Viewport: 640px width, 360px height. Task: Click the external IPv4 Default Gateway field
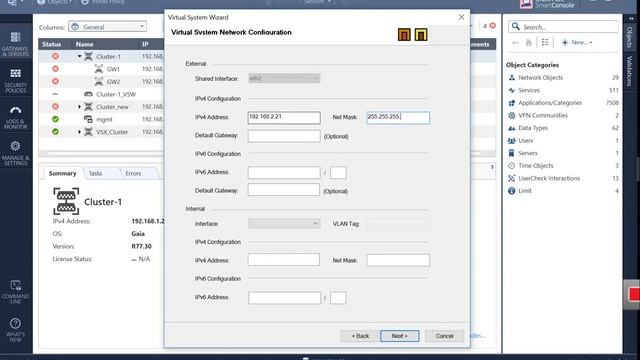(284, 136)
